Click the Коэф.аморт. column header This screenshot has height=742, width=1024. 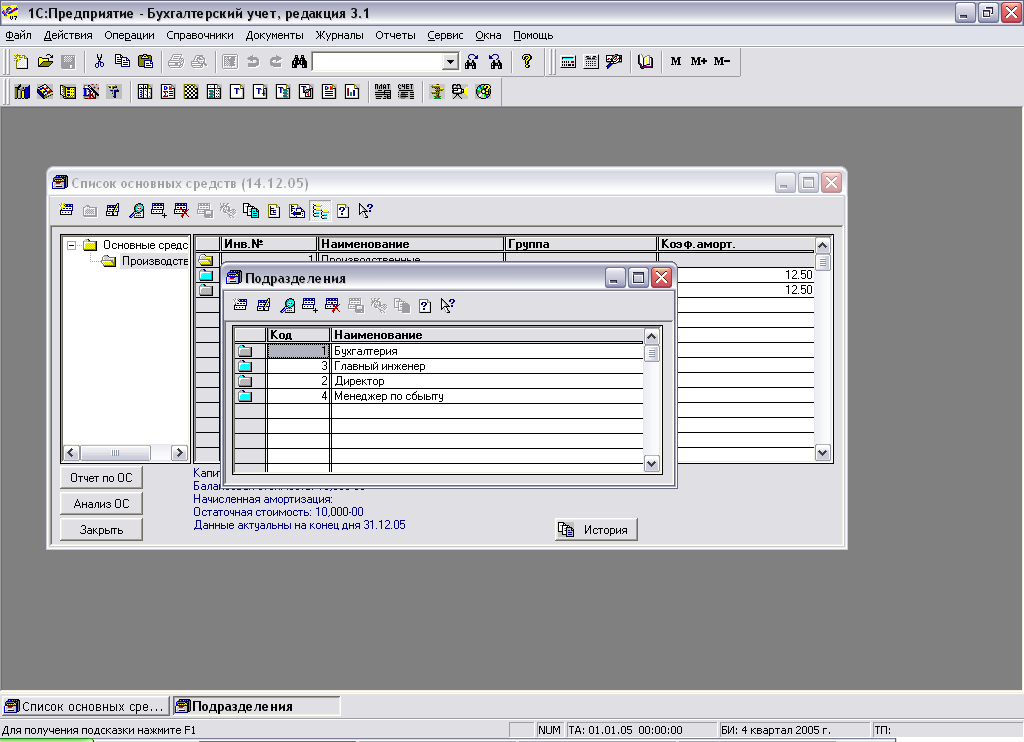pos(736,244)
